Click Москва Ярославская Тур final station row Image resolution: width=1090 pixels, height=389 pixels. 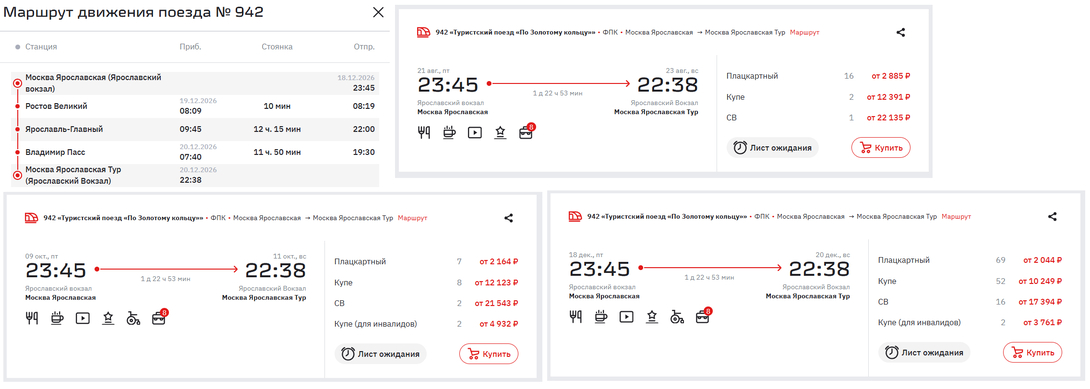coord(195,175)
